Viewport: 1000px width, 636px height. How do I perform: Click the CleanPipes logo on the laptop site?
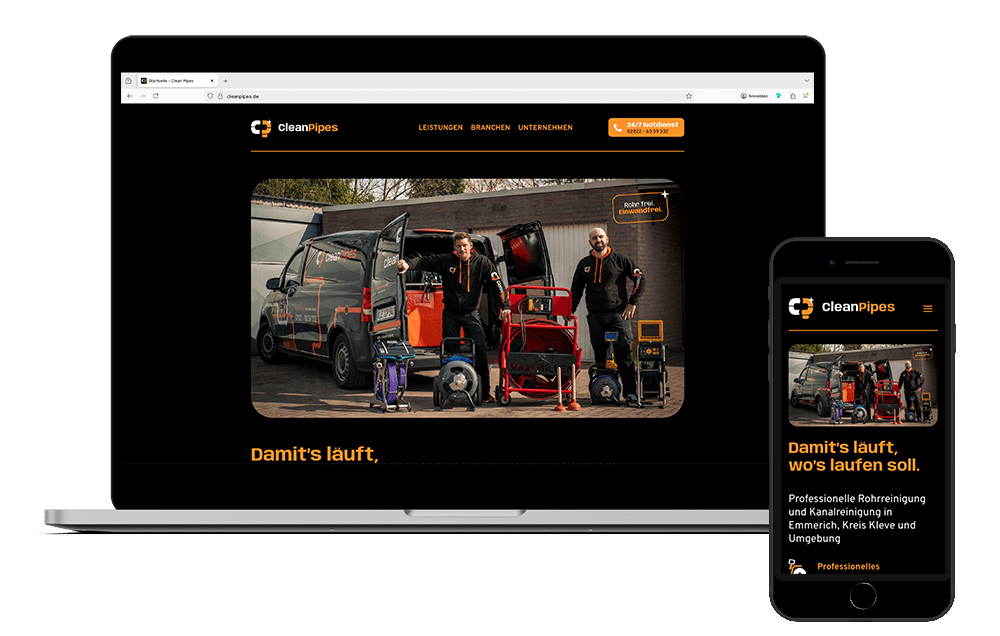(x=294, y=128)
